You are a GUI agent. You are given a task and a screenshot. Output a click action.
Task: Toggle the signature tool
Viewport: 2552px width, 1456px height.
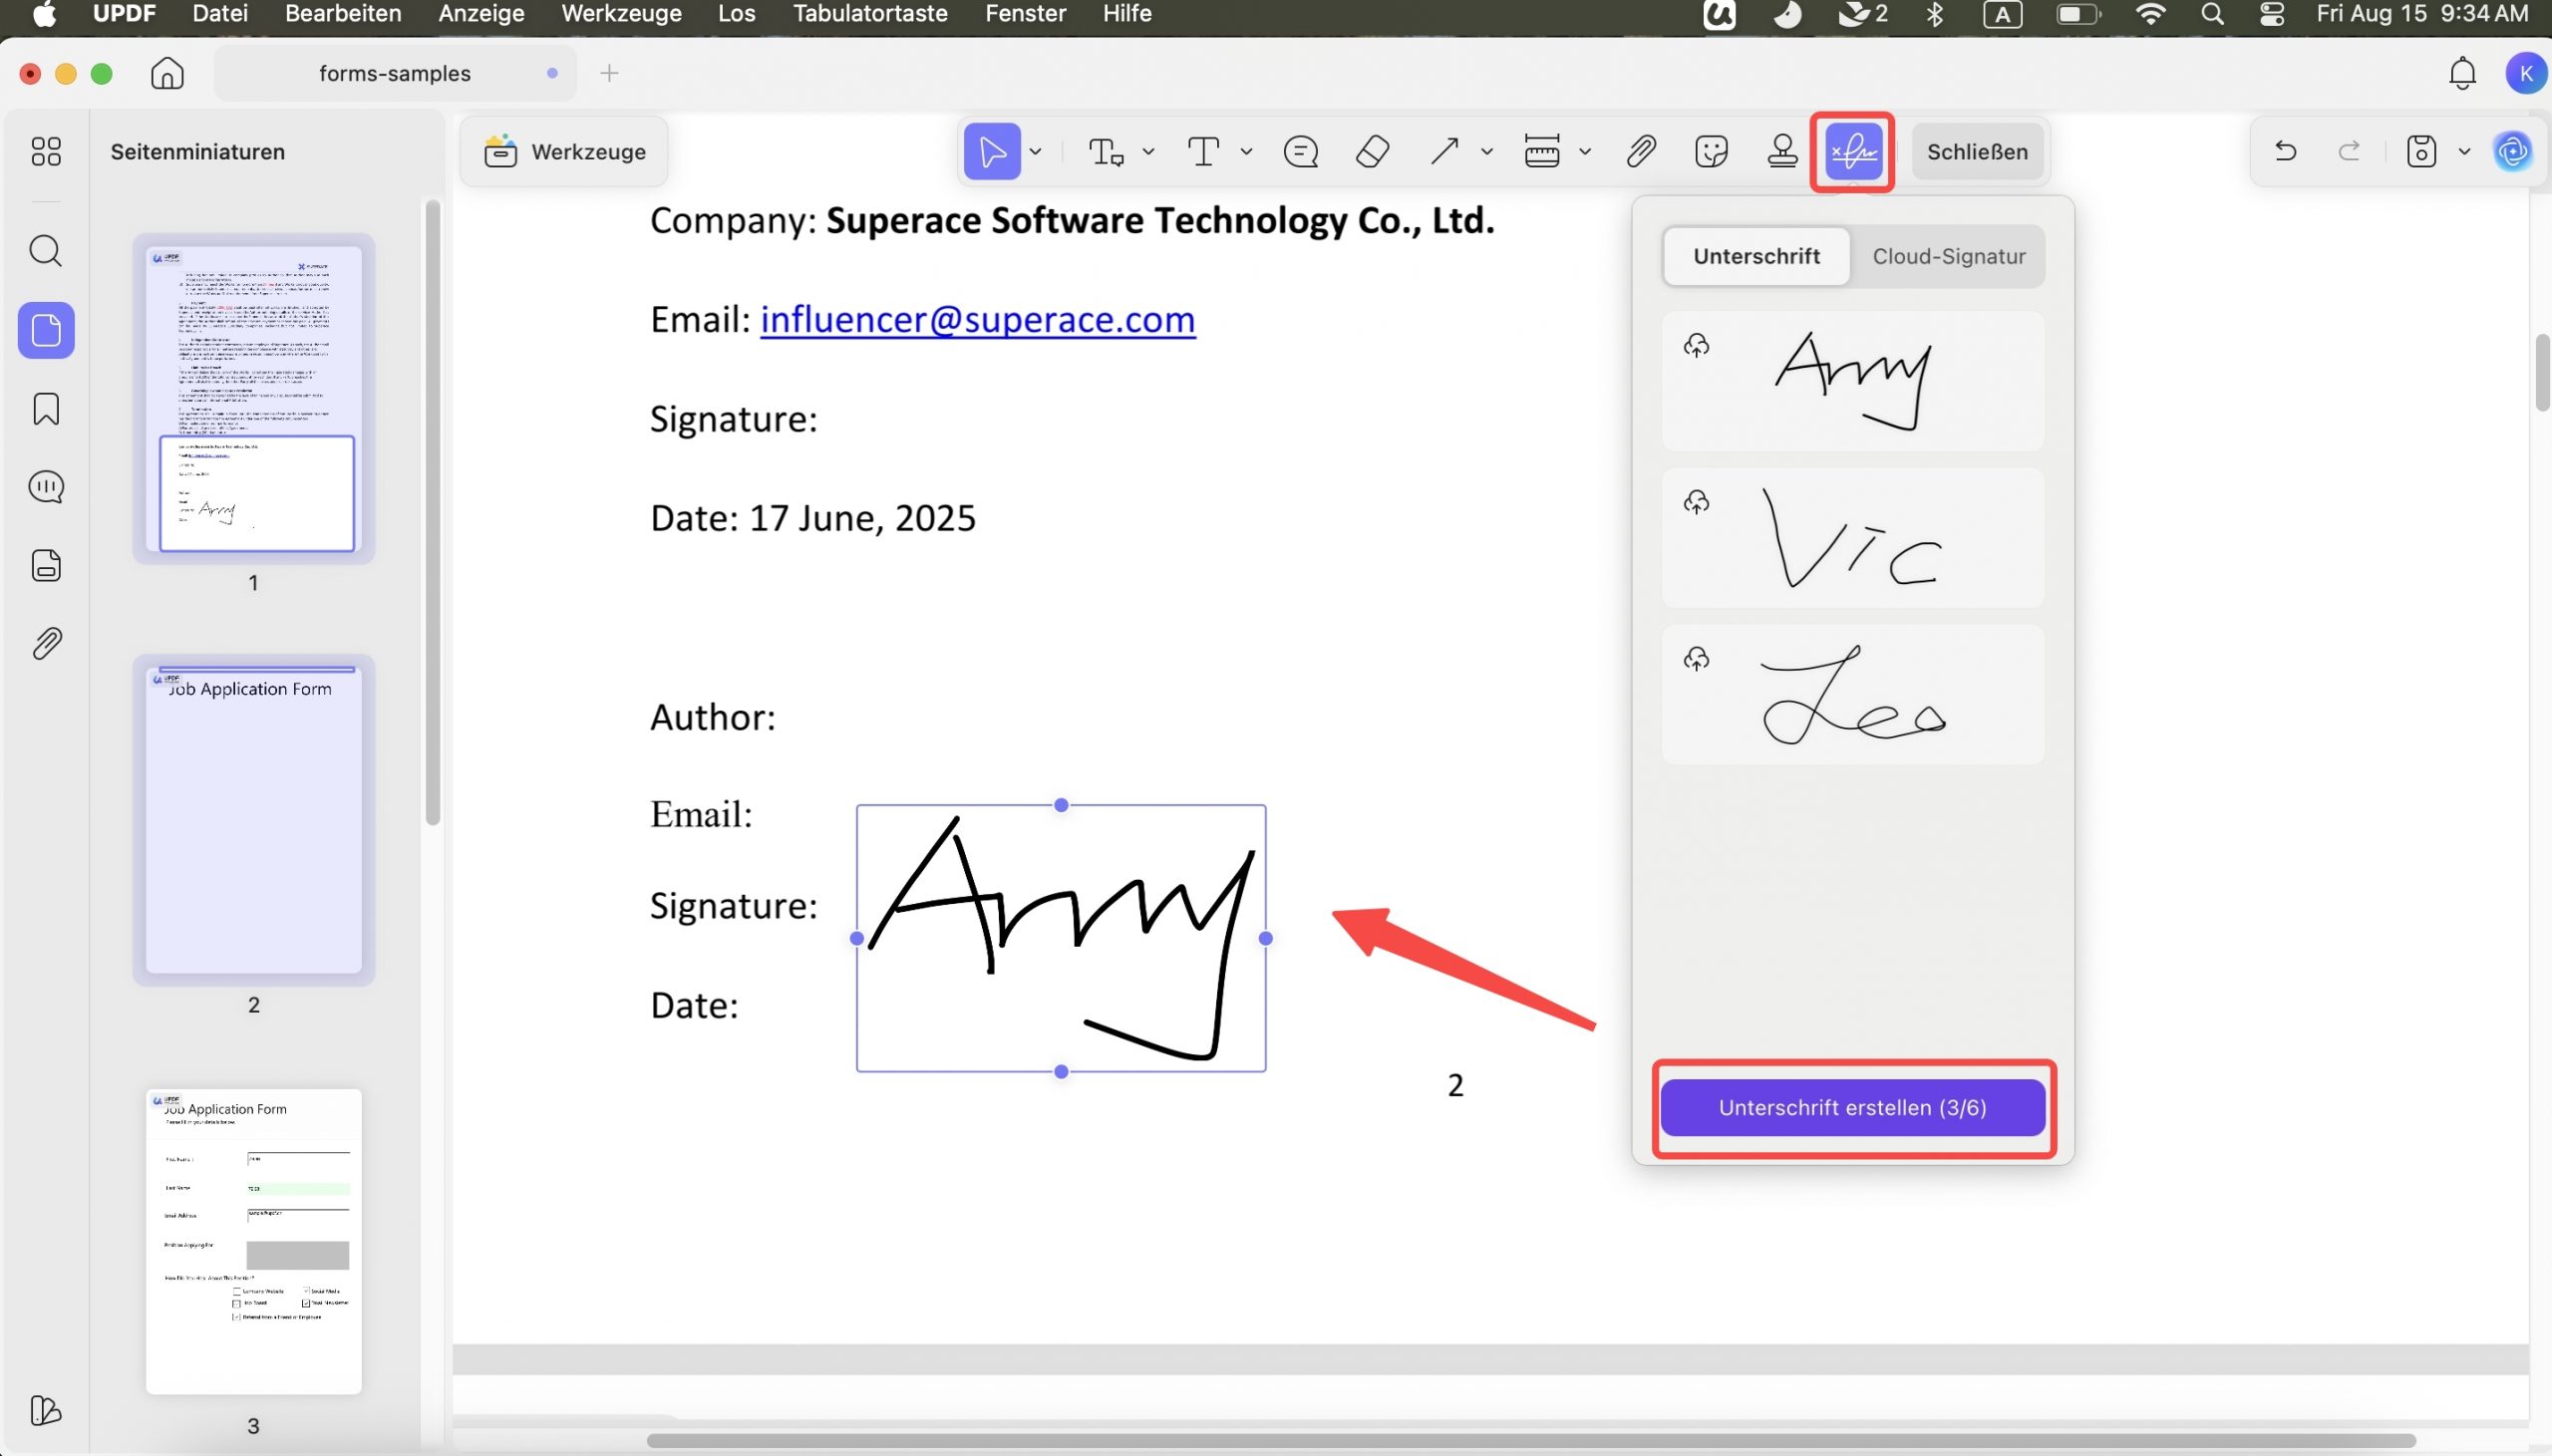(1853, 152)
